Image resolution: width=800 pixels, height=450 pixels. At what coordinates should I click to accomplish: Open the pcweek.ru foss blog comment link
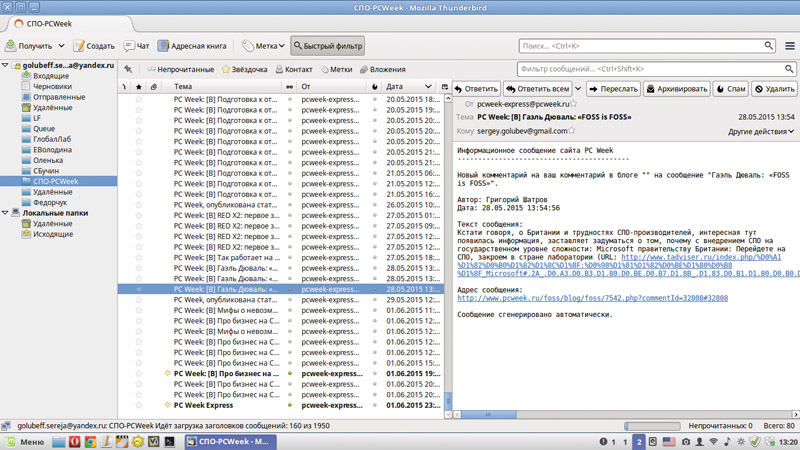click(x=592, y=298)
